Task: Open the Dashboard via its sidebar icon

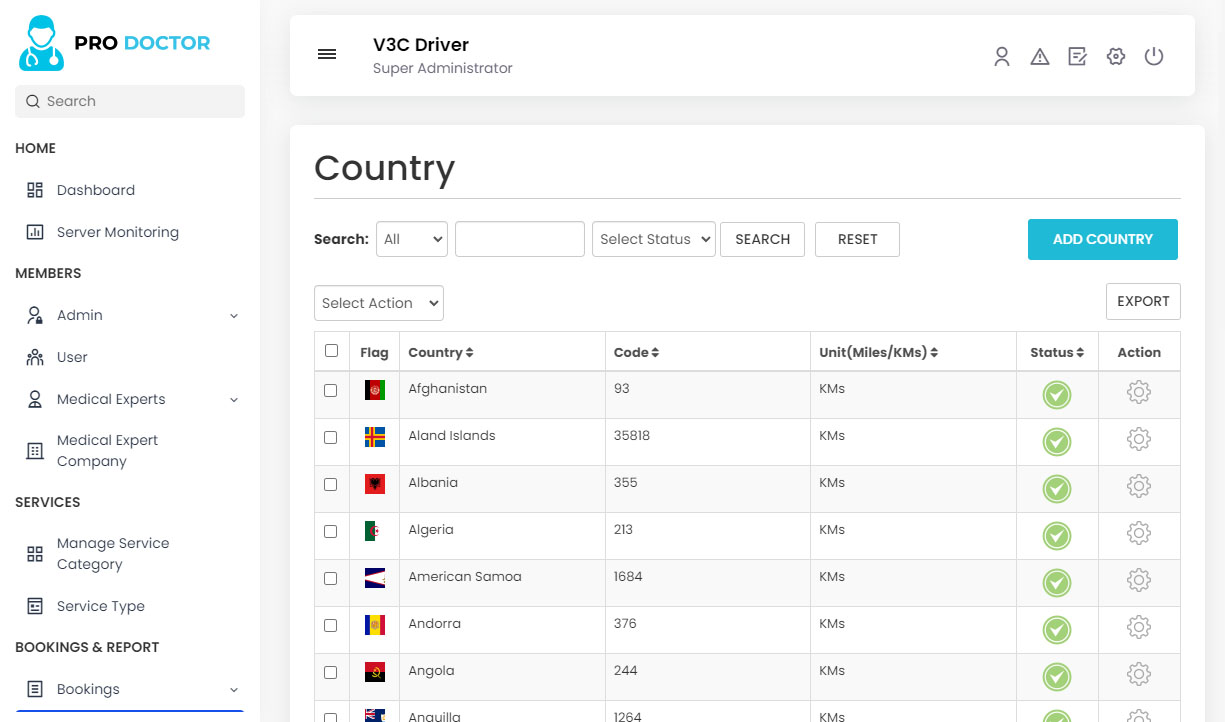Action: tap(34, 189)
